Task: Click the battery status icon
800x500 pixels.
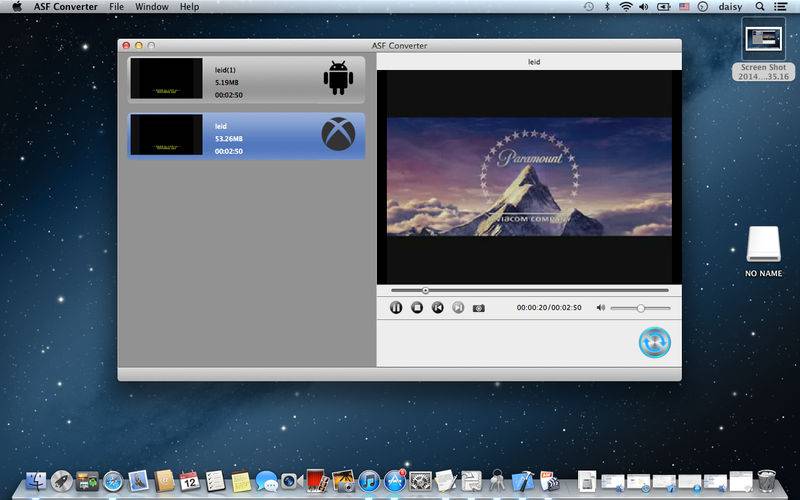Action: (x=664, y=7)
